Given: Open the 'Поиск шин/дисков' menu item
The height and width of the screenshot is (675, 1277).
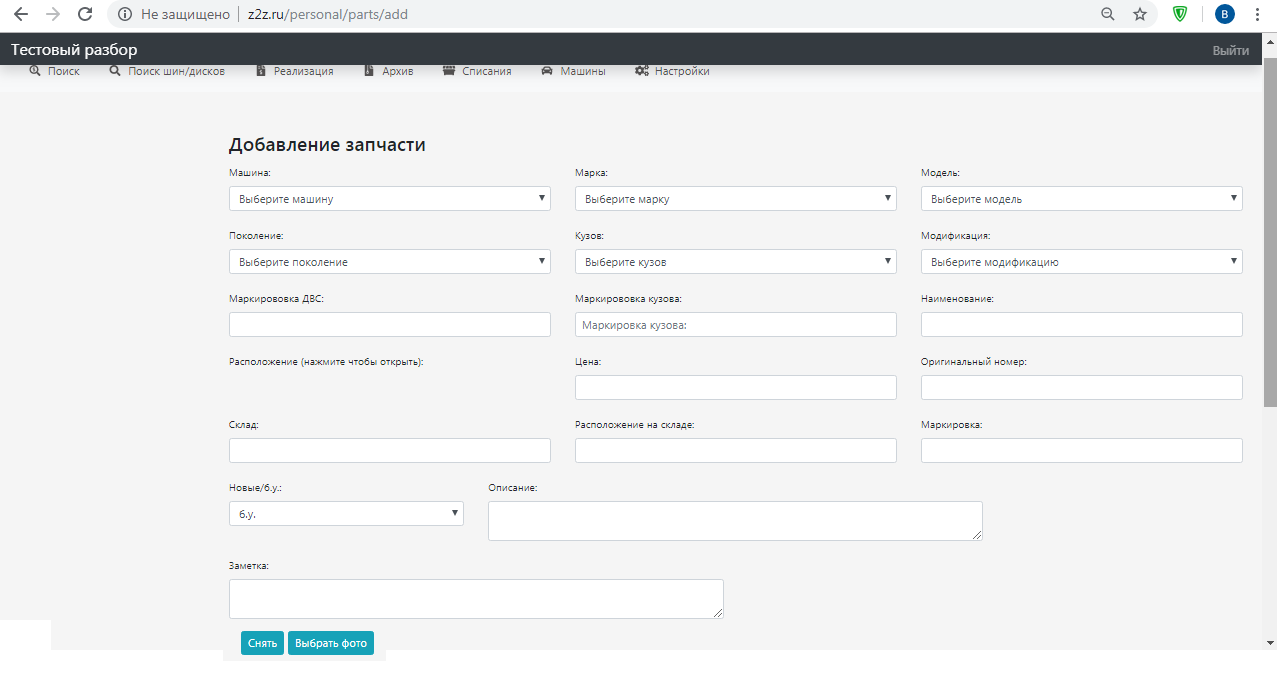Looking at the screenshot, I should tap(176, 71).
